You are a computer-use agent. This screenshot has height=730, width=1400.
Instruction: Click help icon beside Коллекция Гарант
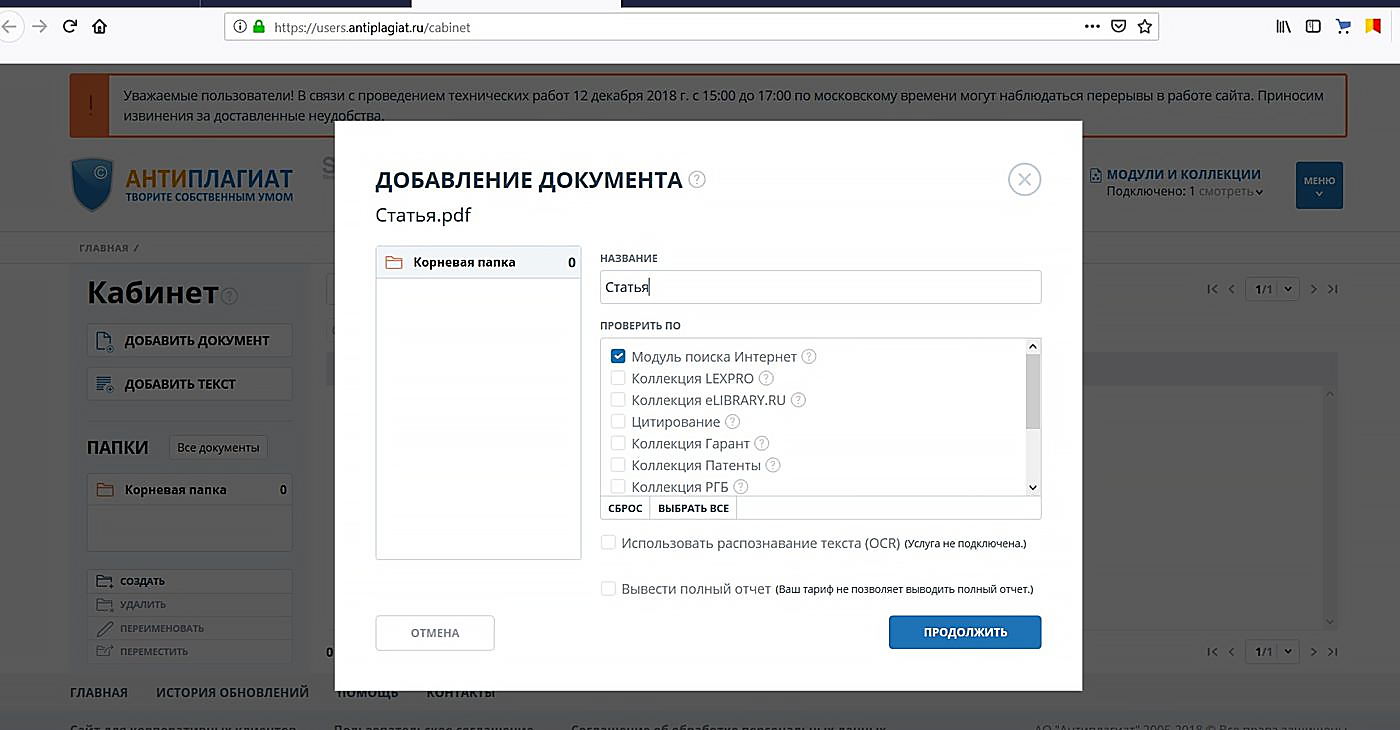762,443
